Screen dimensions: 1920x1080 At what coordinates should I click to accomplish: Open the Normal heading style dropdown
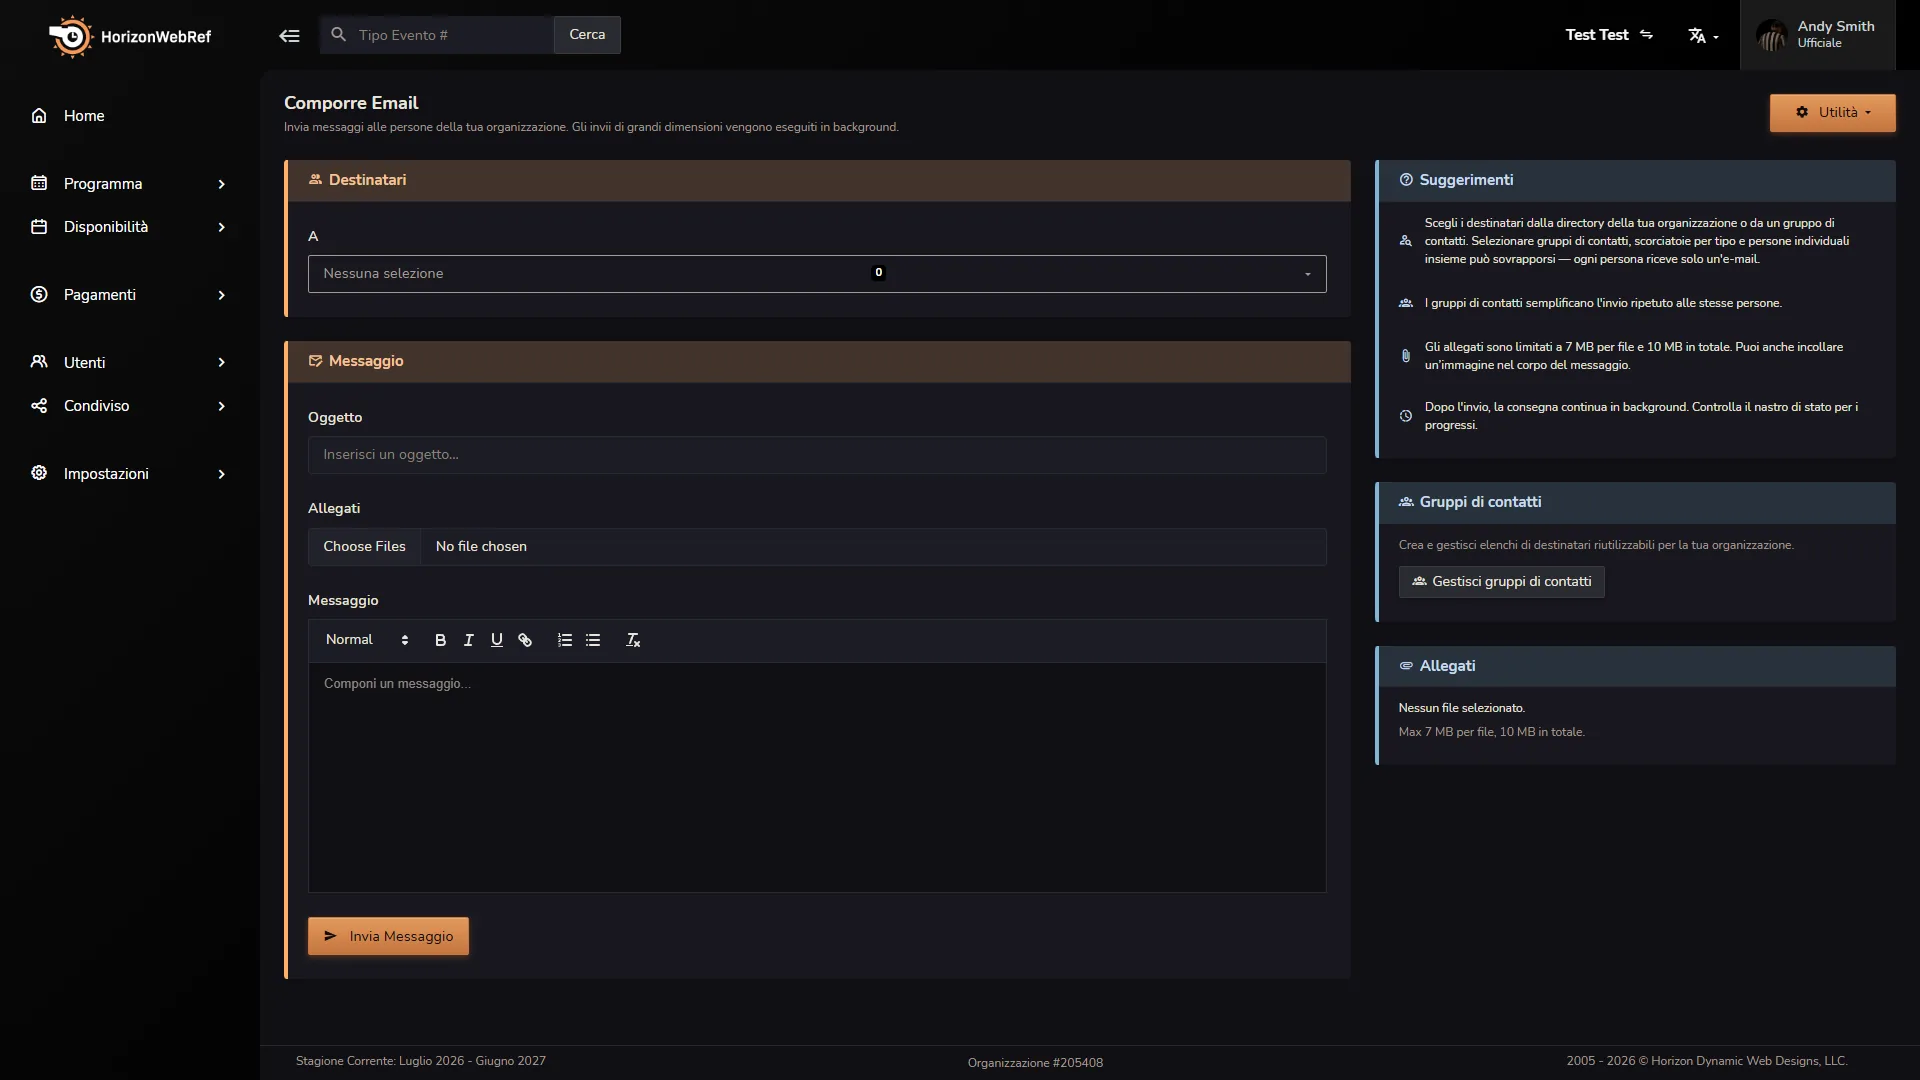[x=367, y=640]
